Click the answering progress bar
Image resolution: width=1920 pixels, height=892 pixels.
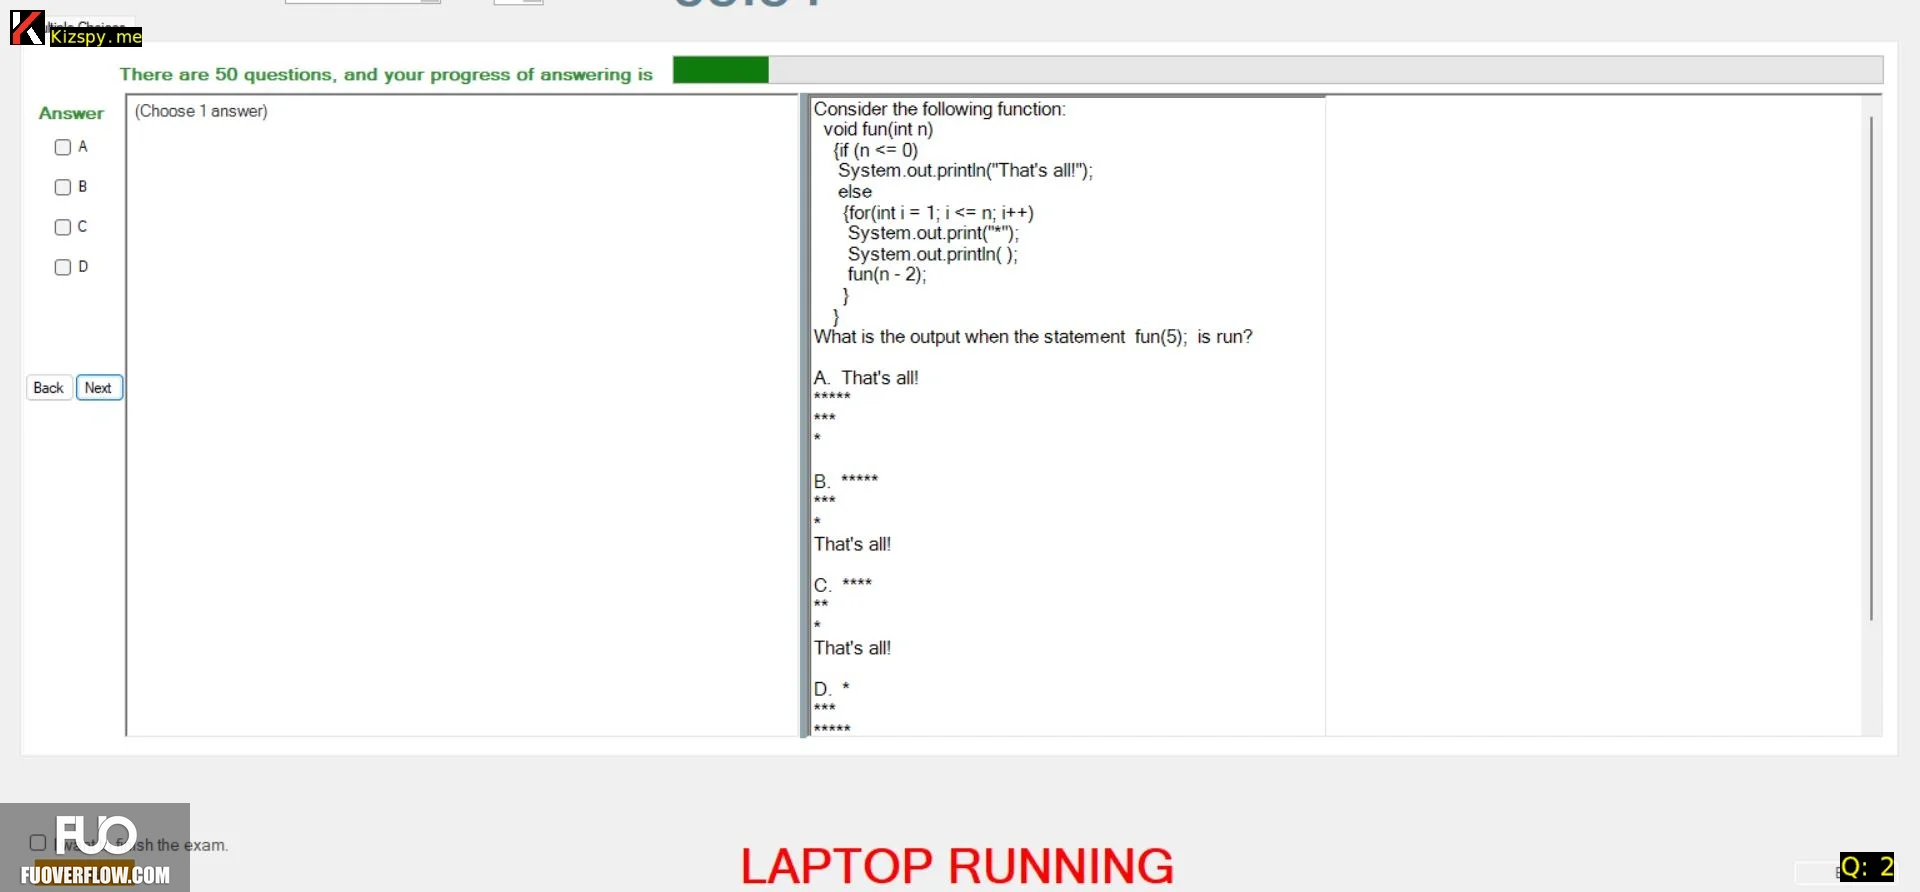[x=1278, y=70]
